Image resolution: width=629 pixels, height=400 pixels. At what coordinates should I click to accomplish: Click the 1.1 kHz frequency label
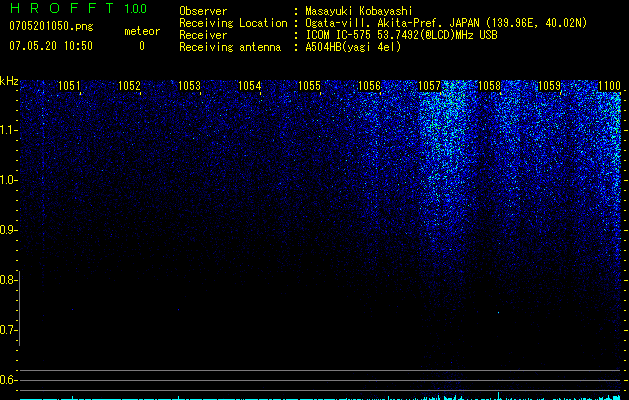point(8,130)
